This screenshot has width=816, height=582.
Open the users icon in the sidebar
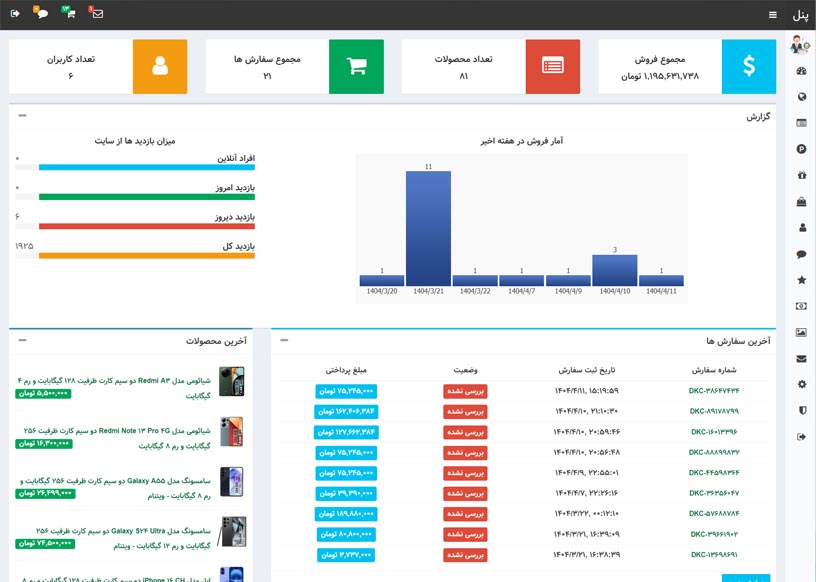pos(802,227)
